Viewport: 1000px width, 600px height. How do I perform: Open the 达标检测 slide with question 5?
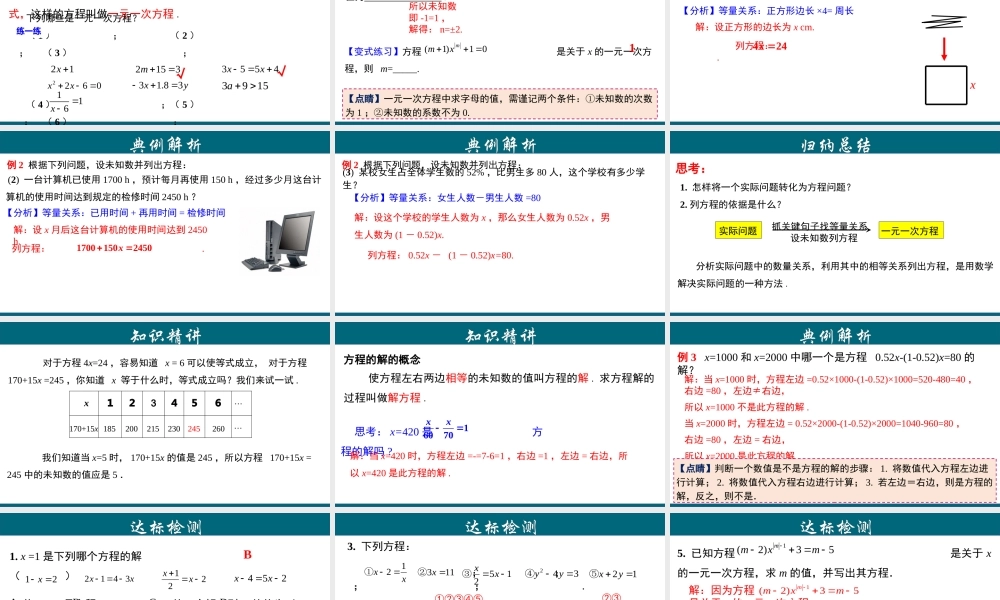click(x=835, y=557)
